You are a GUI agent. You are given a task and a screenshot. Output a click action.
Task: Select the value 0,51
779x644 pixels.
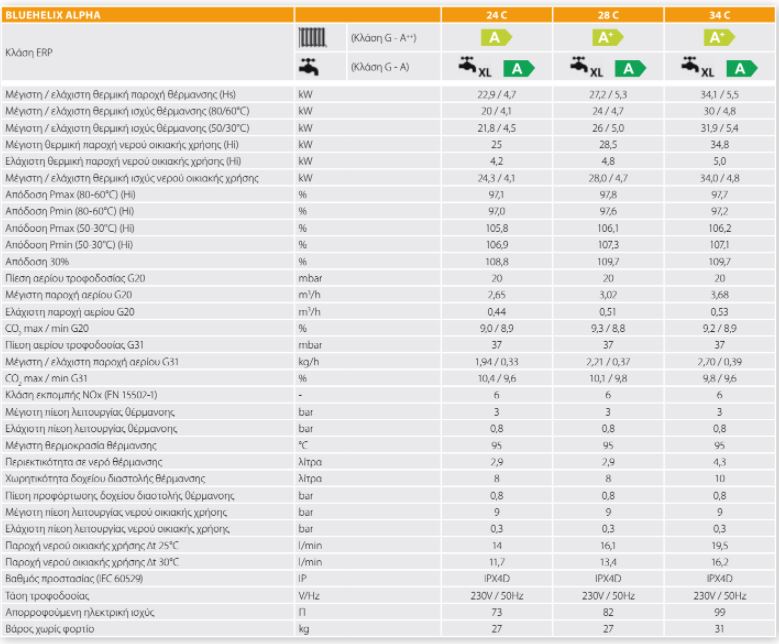[x=608, y=312]
